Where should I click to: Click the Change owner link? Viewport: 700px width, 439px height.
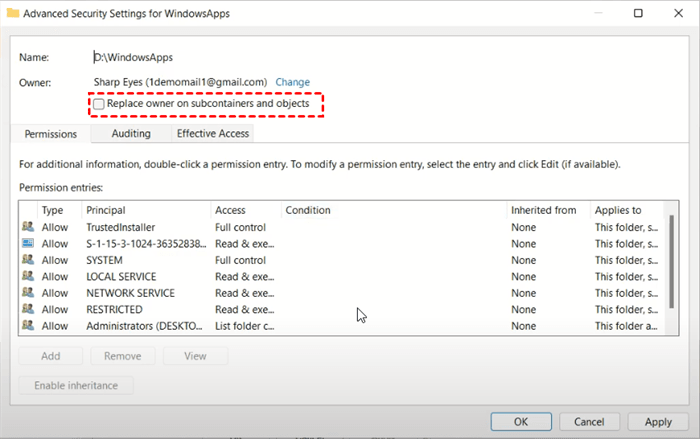click(292, 82)
